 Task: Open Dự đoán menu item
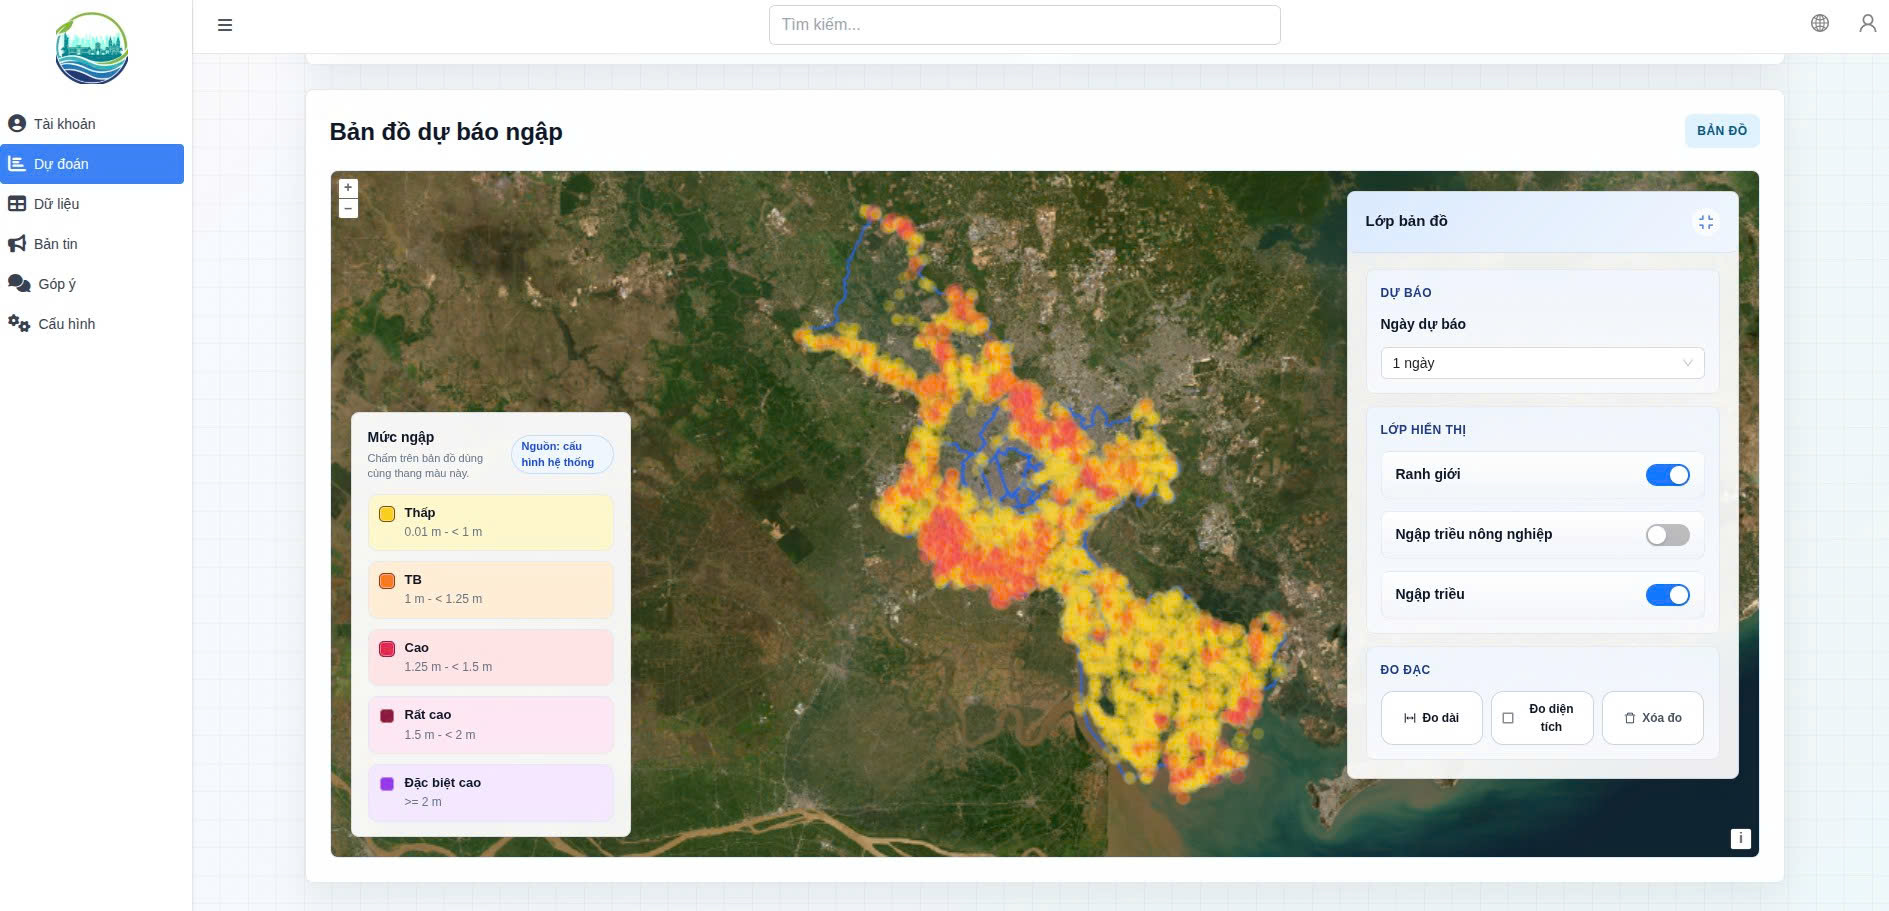point(92,164)
